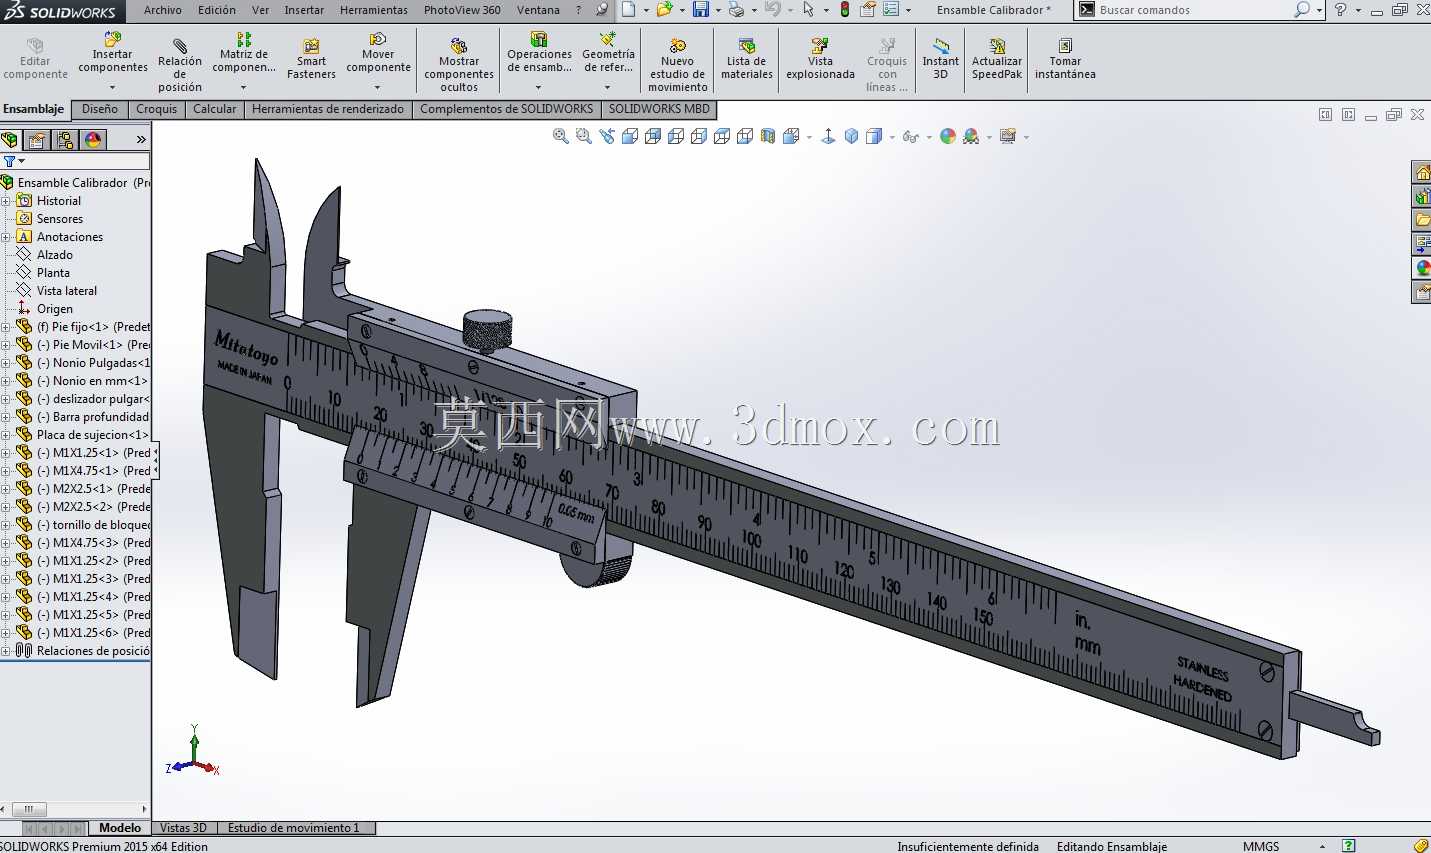Click Actualizar SpeedPak
Image resolution: width=1431 pixels, height=853 pixels.
point(997,58)
